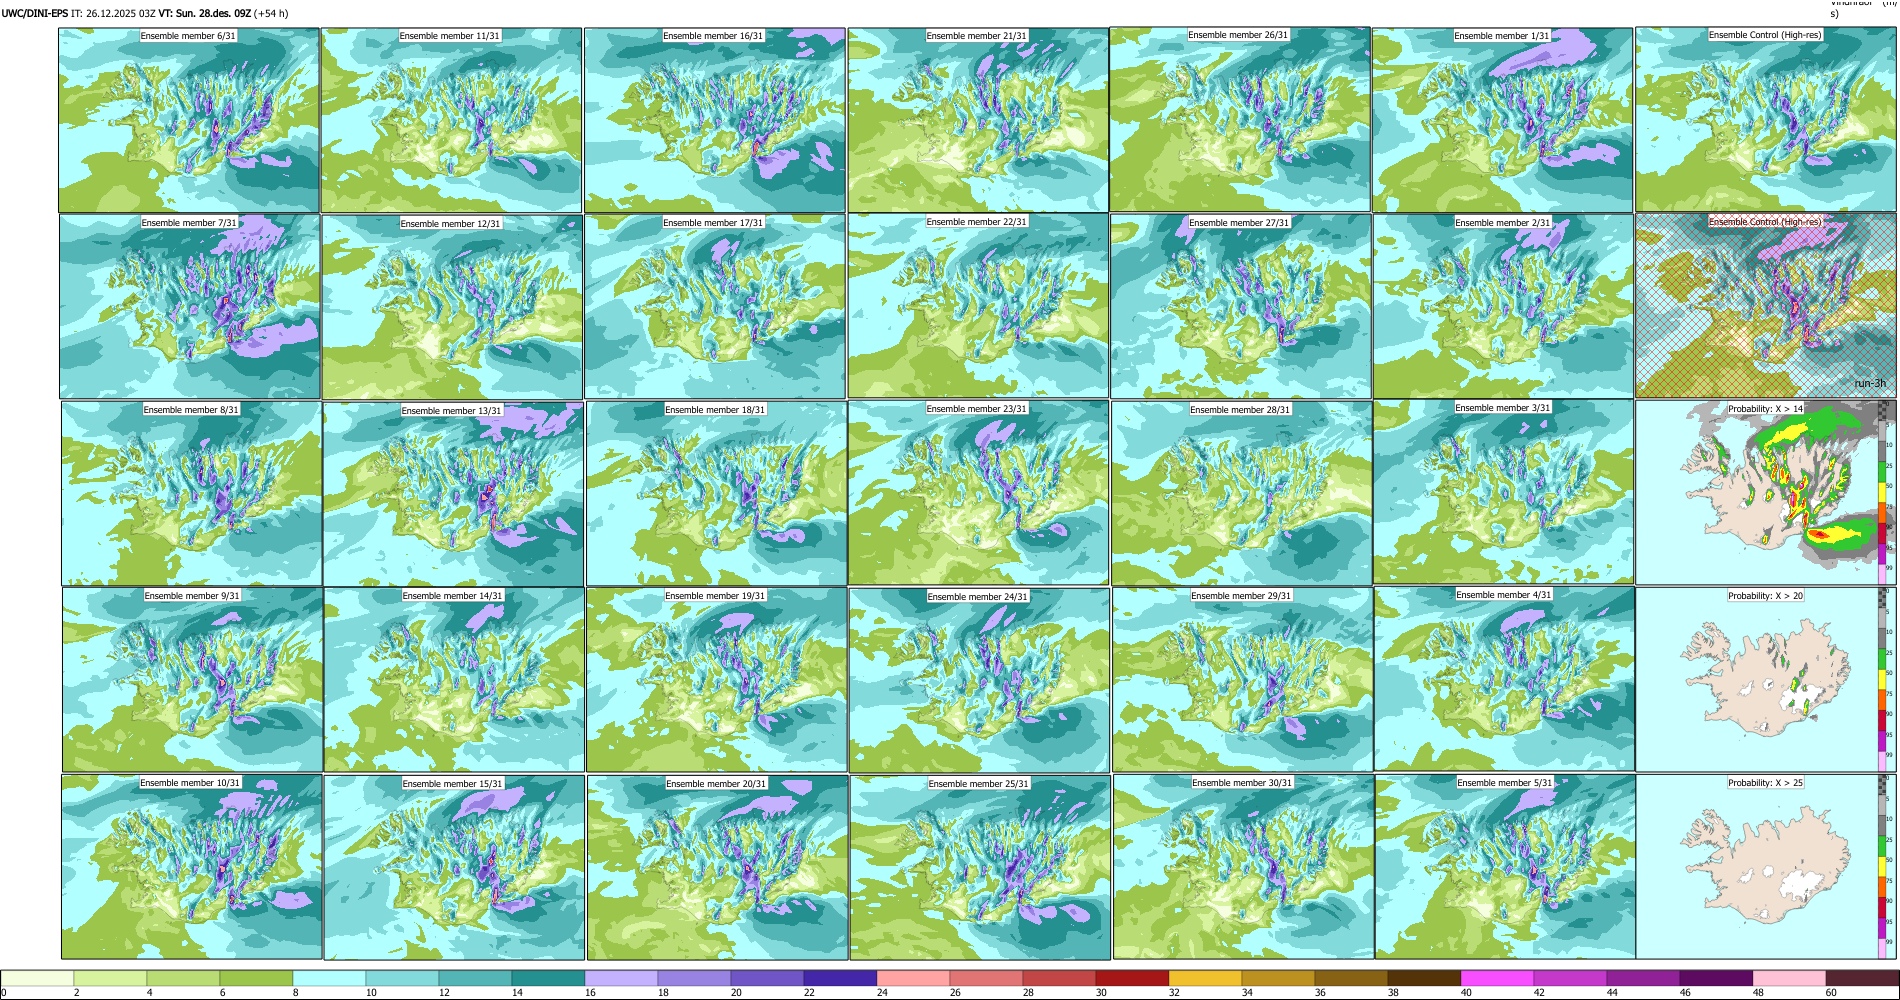Viewport: 1900px width, 1000px height.
Task: Click the Ensemble member 13/31 map panel
Action: 453,494
